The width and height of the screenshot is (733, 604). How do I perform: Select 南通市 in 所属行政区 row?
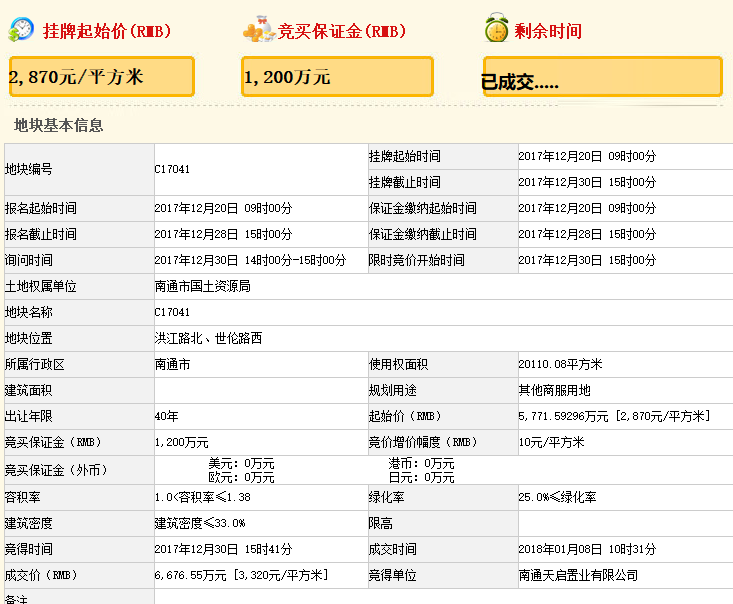(x=172, y=364)
